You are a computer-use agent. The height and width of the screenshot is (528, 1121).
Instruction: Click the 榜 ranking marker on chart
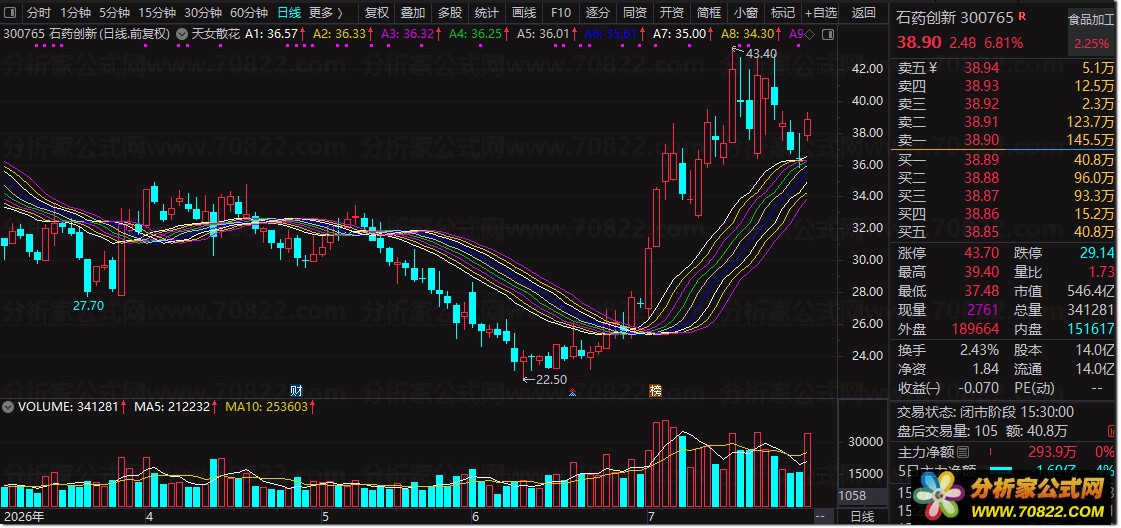[x=655, y=391]
